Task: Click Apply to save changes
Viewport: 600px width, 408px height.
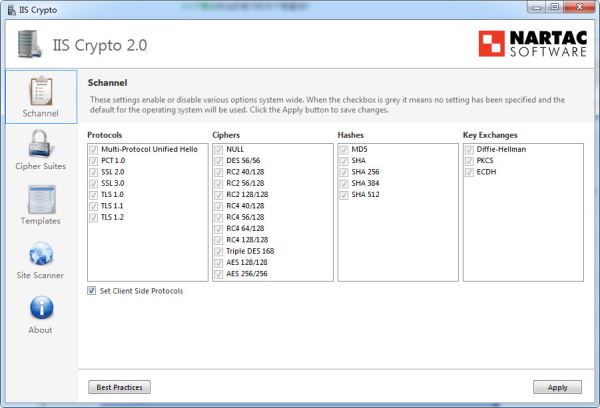Action: click(x=558, y=387)
